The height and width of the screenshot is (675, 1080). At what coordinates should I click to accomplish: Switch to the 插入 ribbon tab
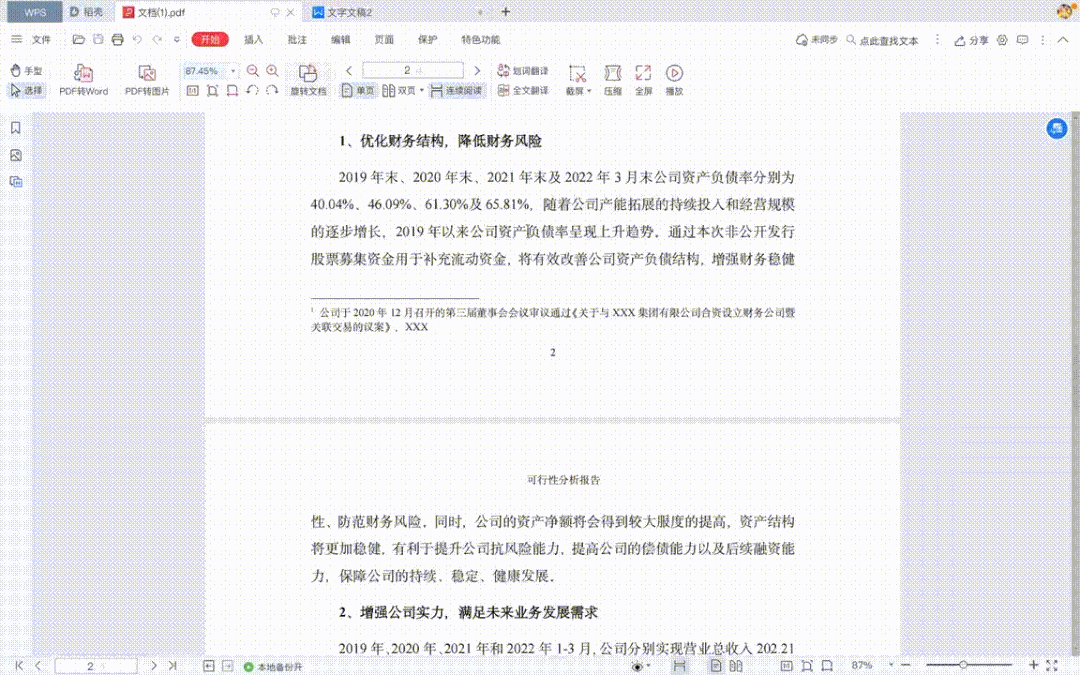click(x=251, y=39)
